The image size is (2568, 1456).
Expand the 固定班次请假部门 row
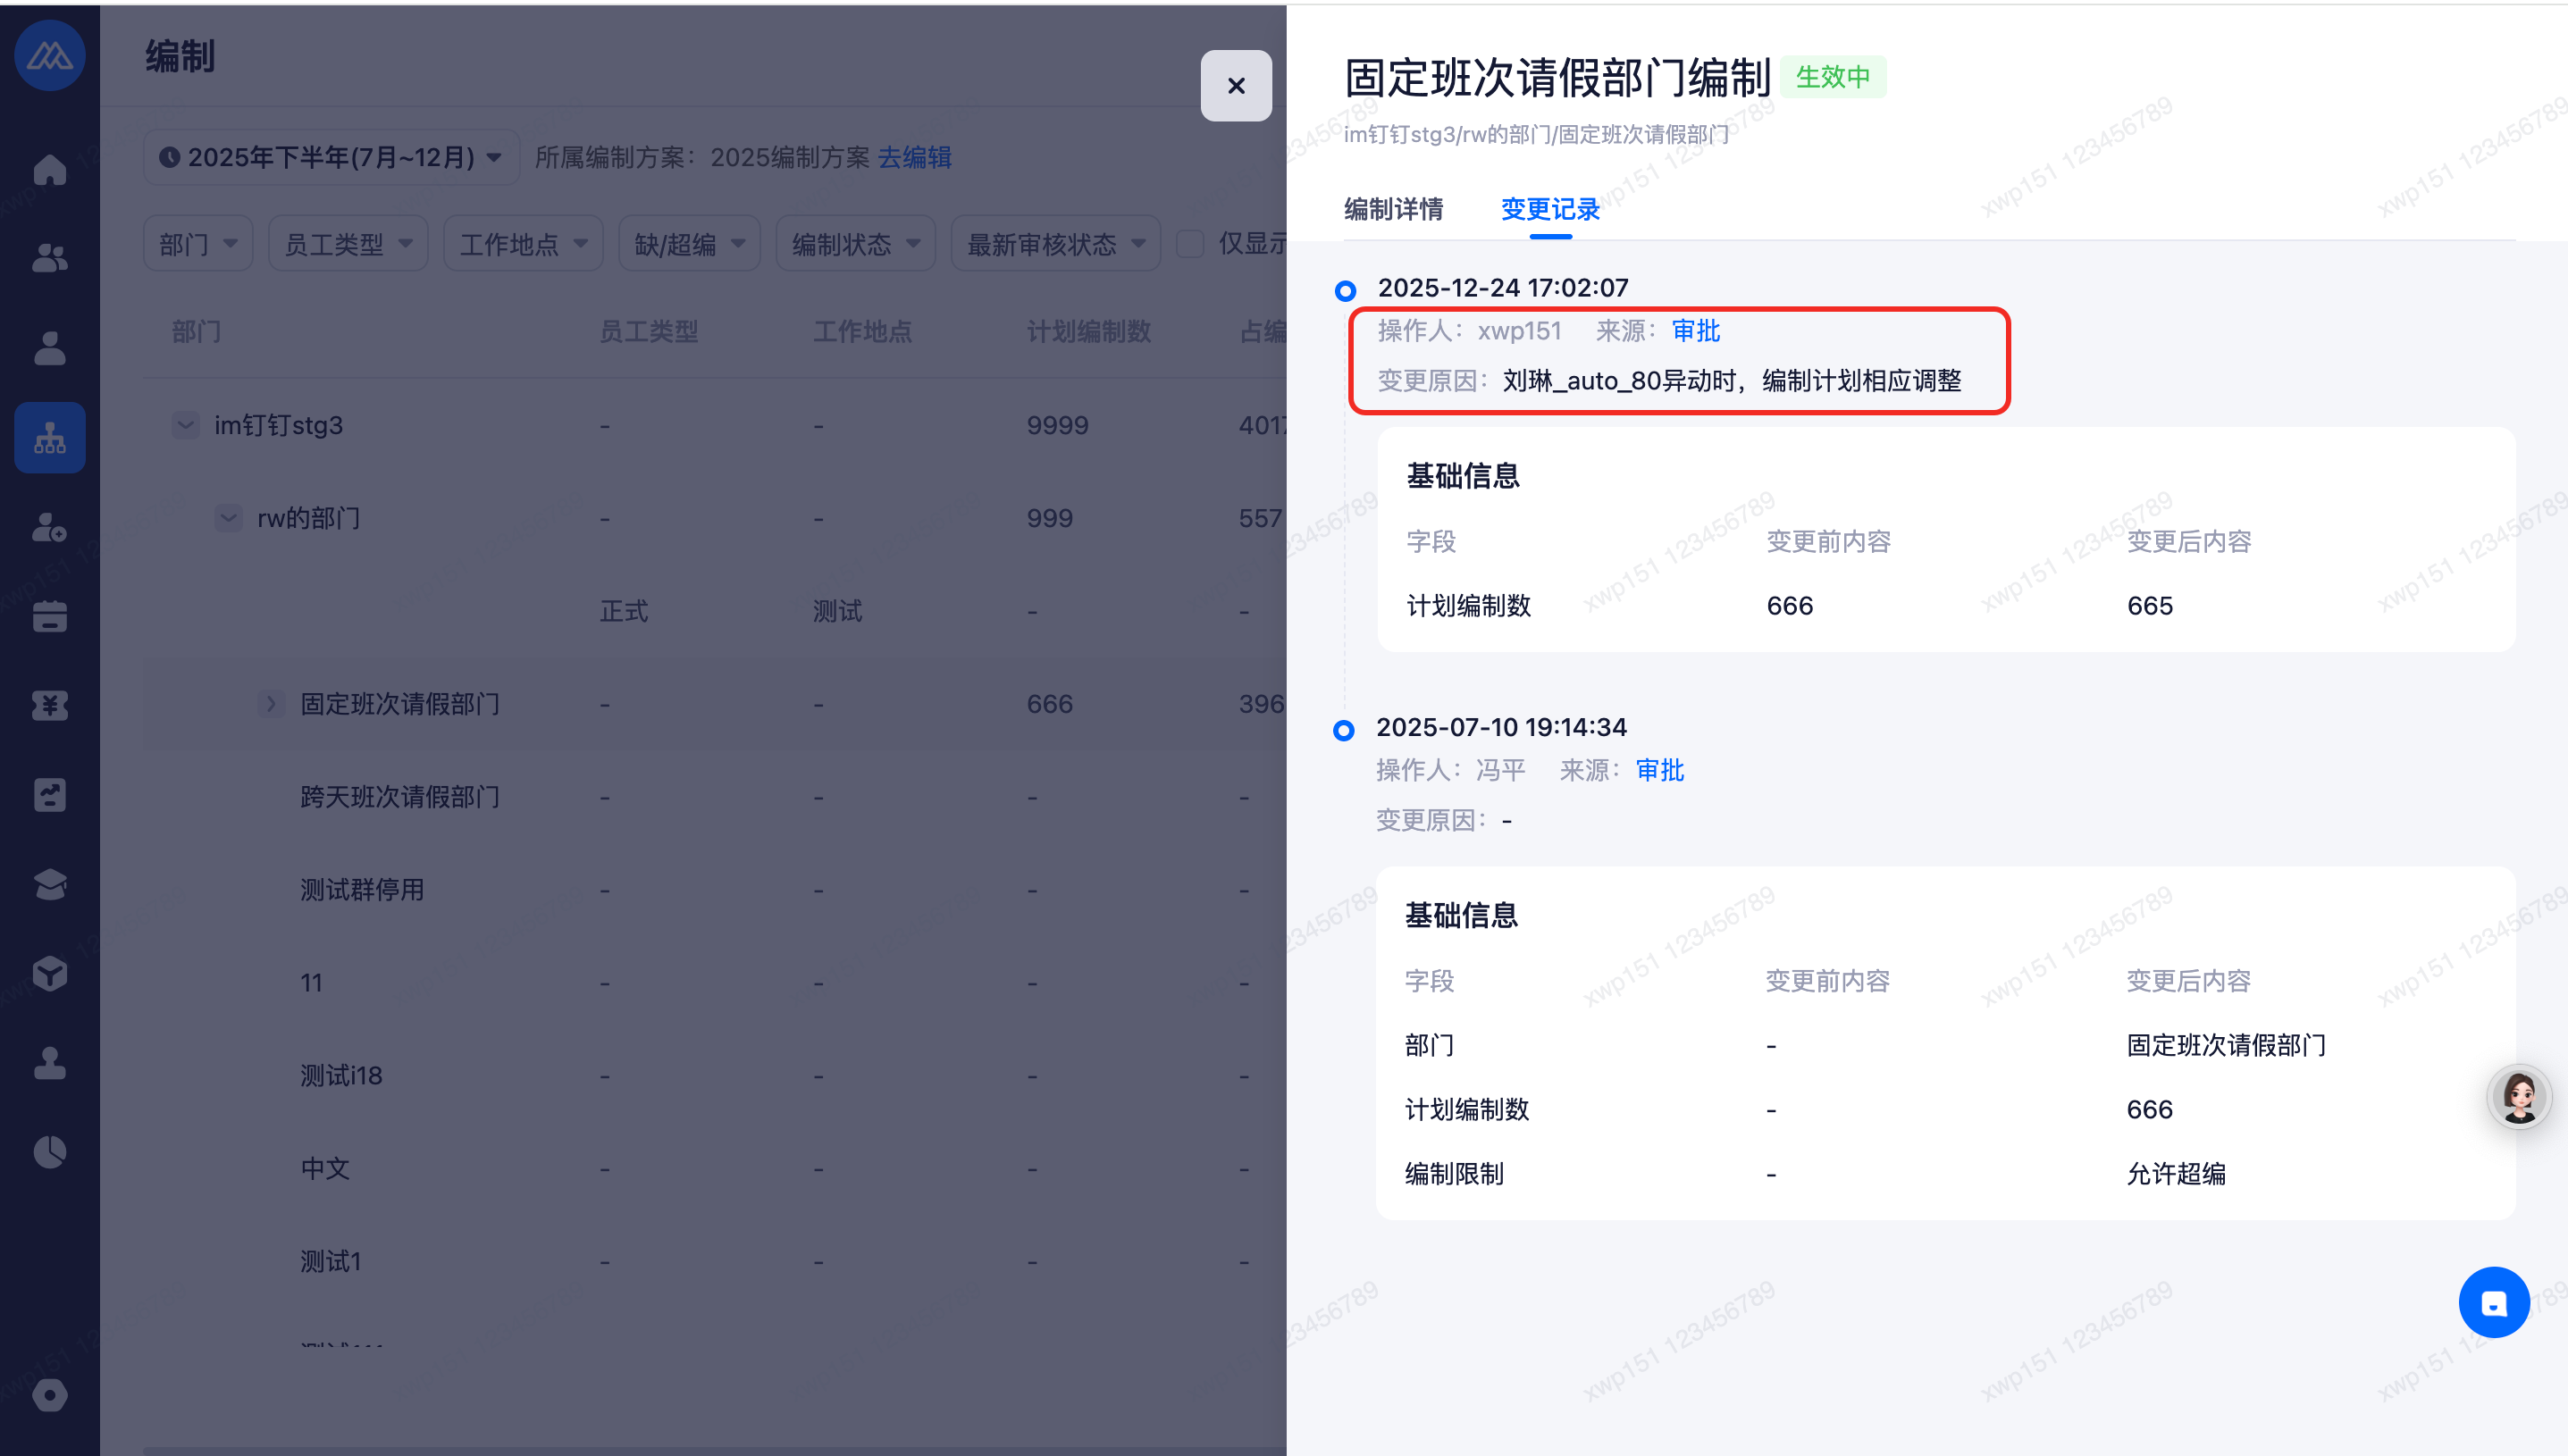[271, 704]
